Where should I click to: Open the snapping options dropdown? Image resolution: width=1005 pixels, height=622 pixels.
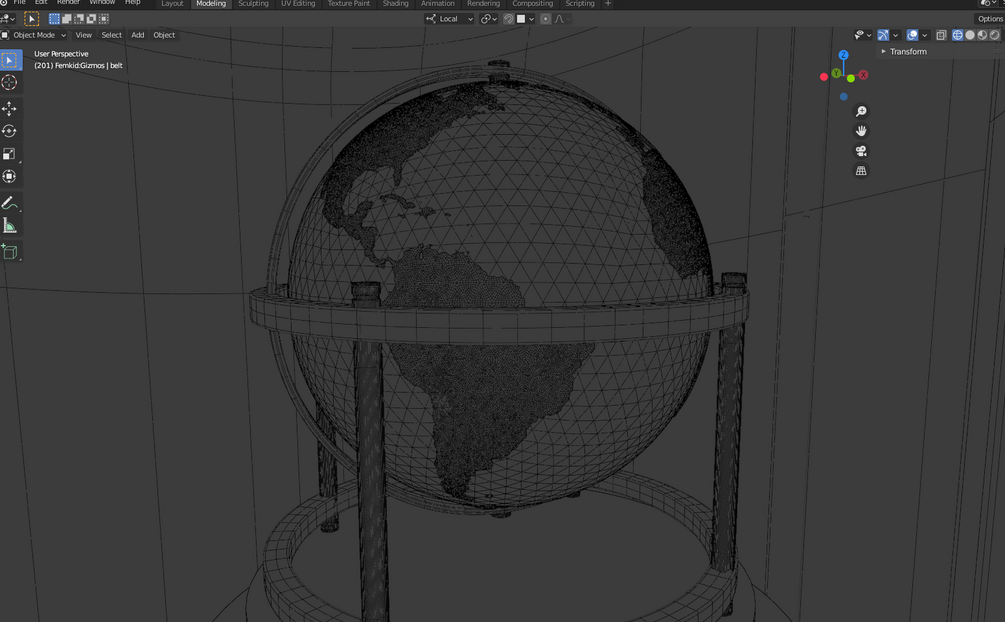526,19
